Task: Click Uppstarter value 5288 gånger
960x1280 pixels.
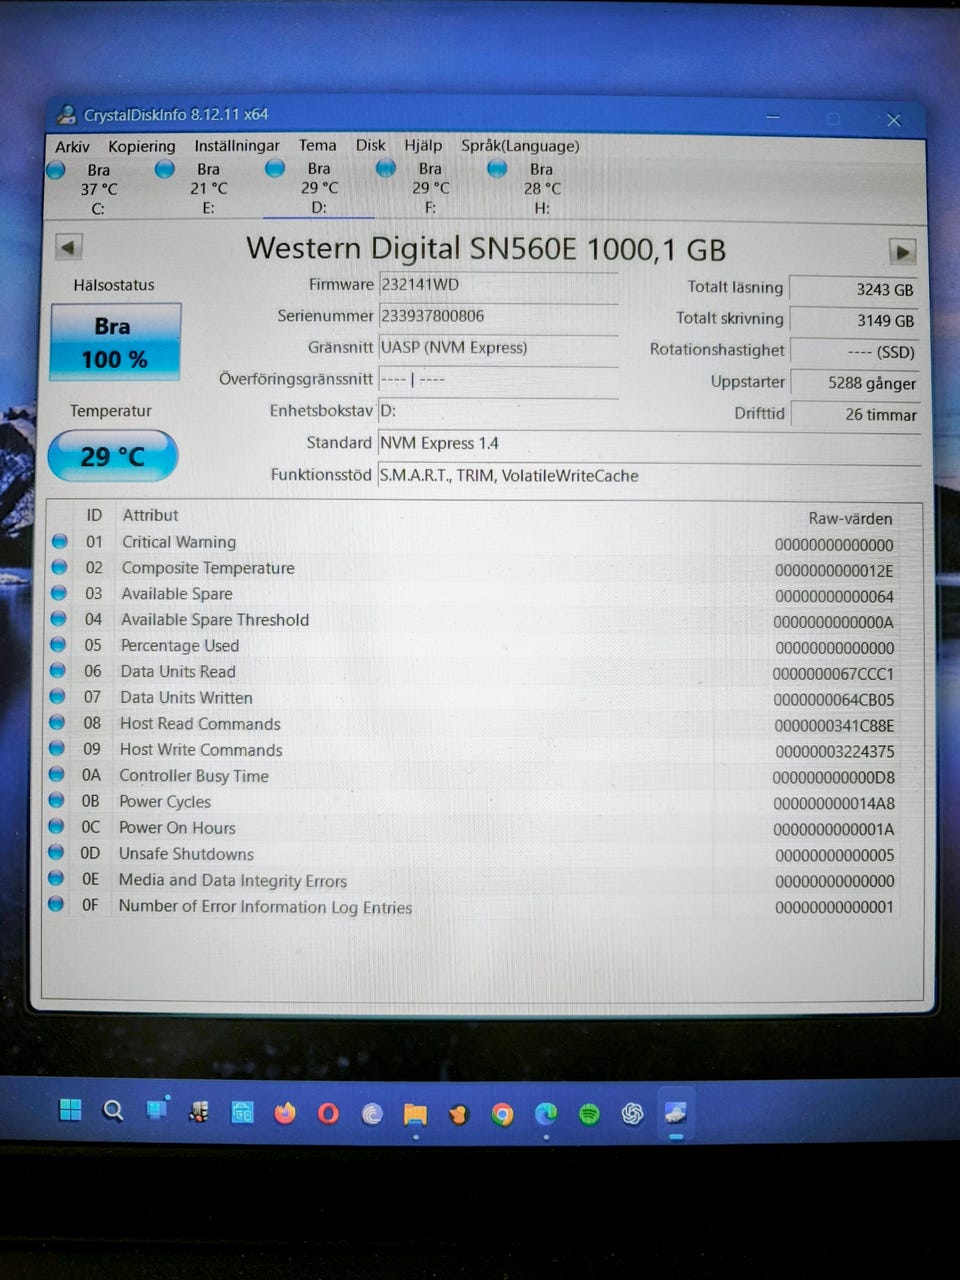Action: [855, 383]
